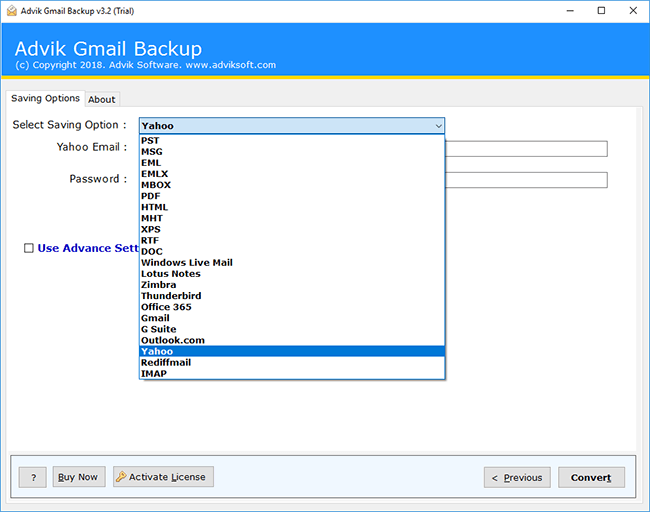Choose MSG from the saving options list
Viewport: 650px width, 512px height.
(x=292, y=152)
